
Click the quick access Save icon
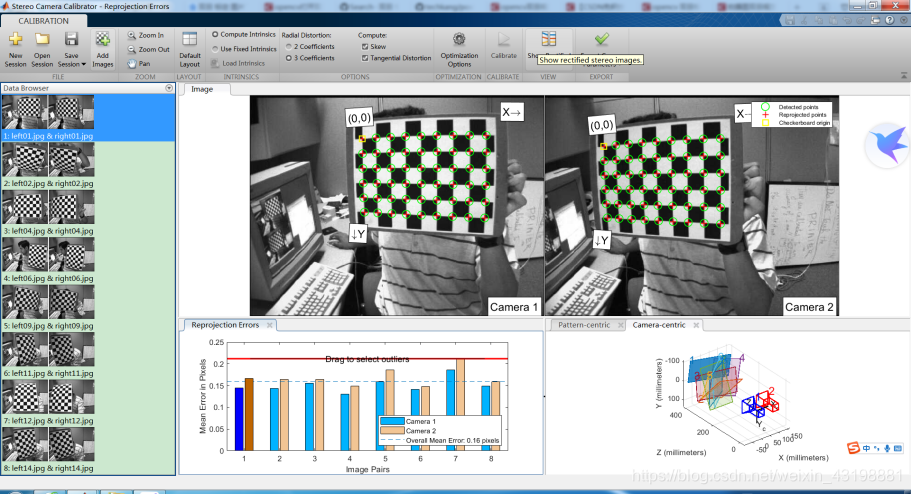[x=790, y=20]
